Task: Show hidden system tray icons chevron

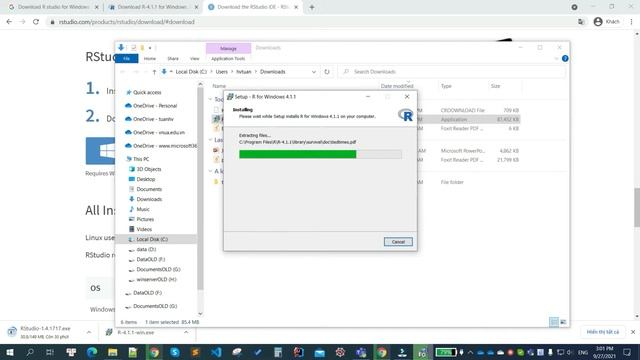Action: (x=471, y=352)
